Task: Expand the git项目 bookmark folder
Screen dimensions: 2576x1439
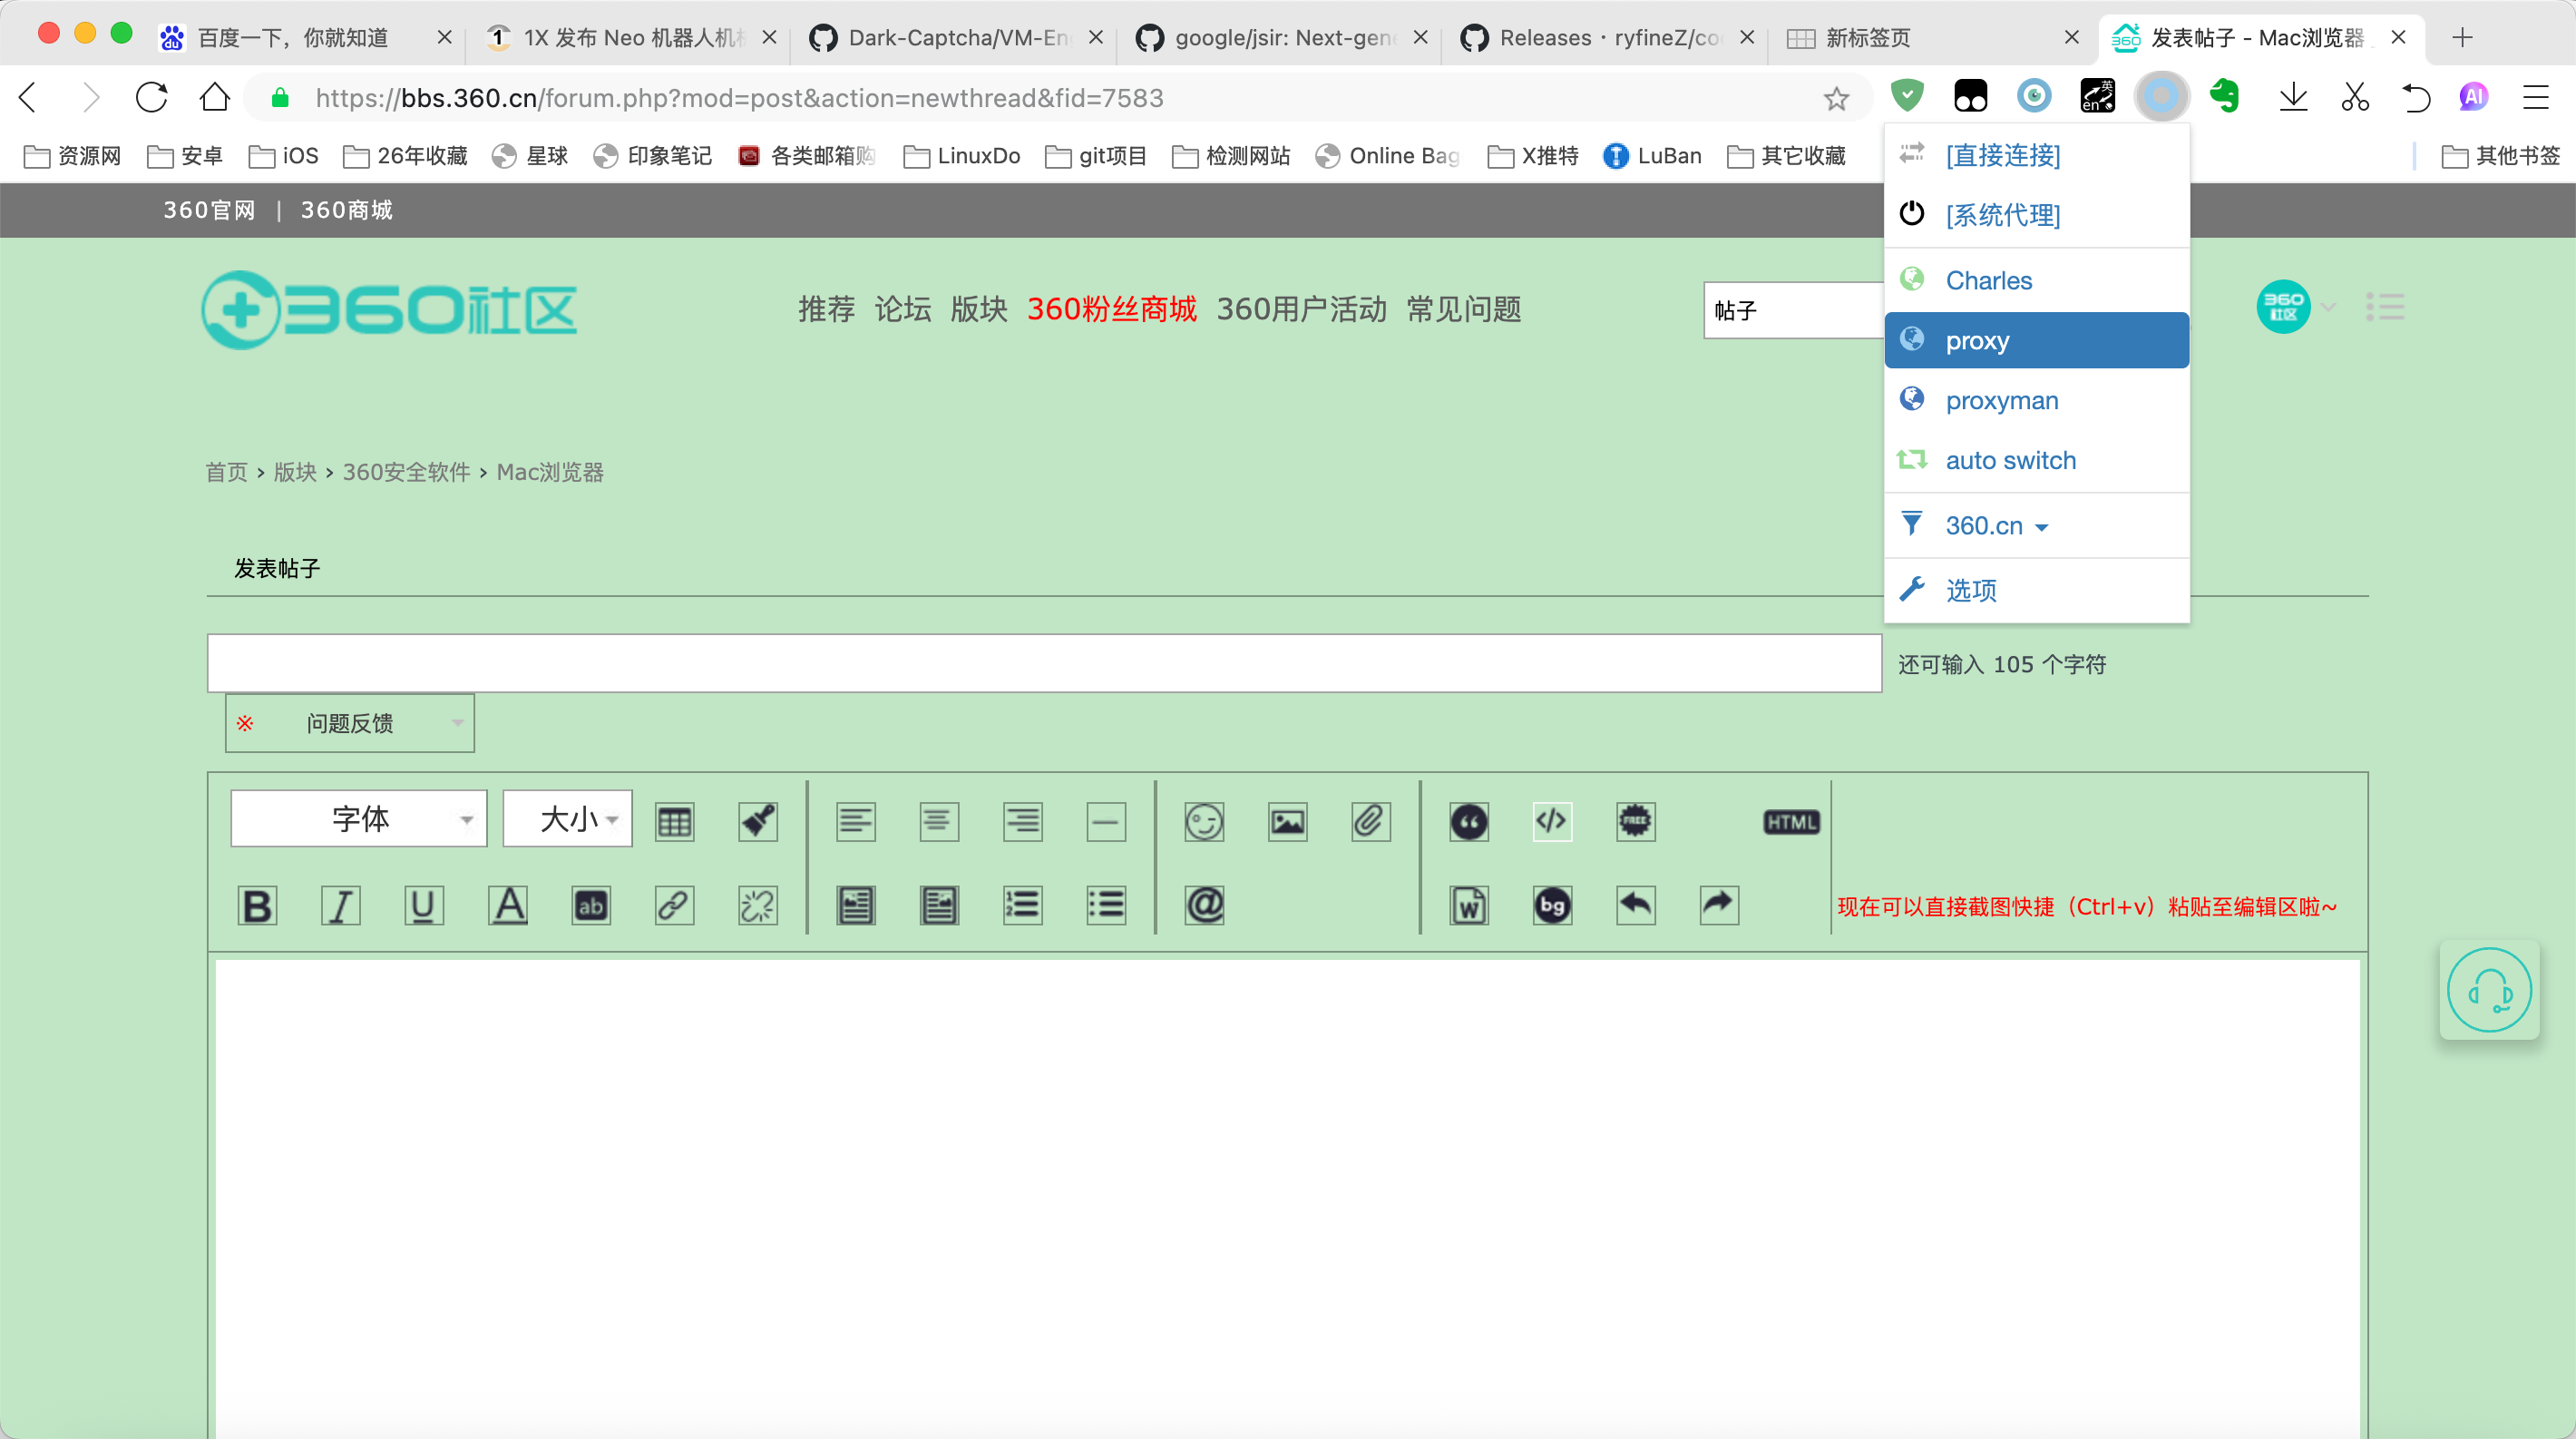Action: [x=1096, y=156]
